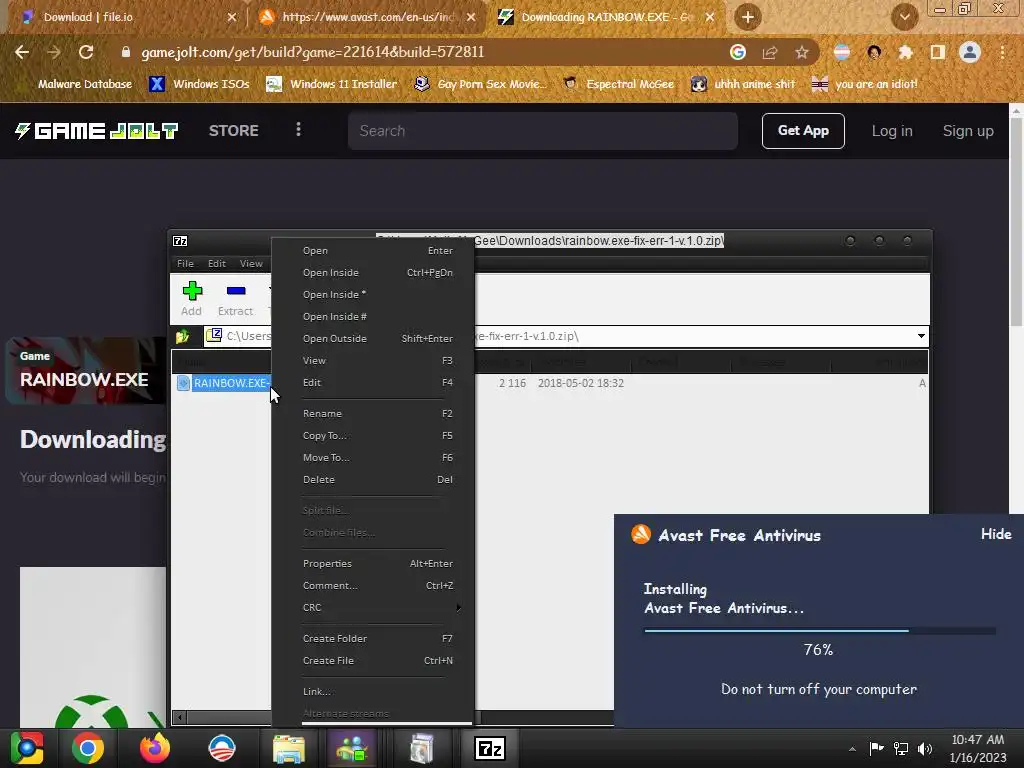Image resolution: width=1024 pixels, height=768 pixels.
Task: Click the 7-Zip Extract button
Action: 235,299
